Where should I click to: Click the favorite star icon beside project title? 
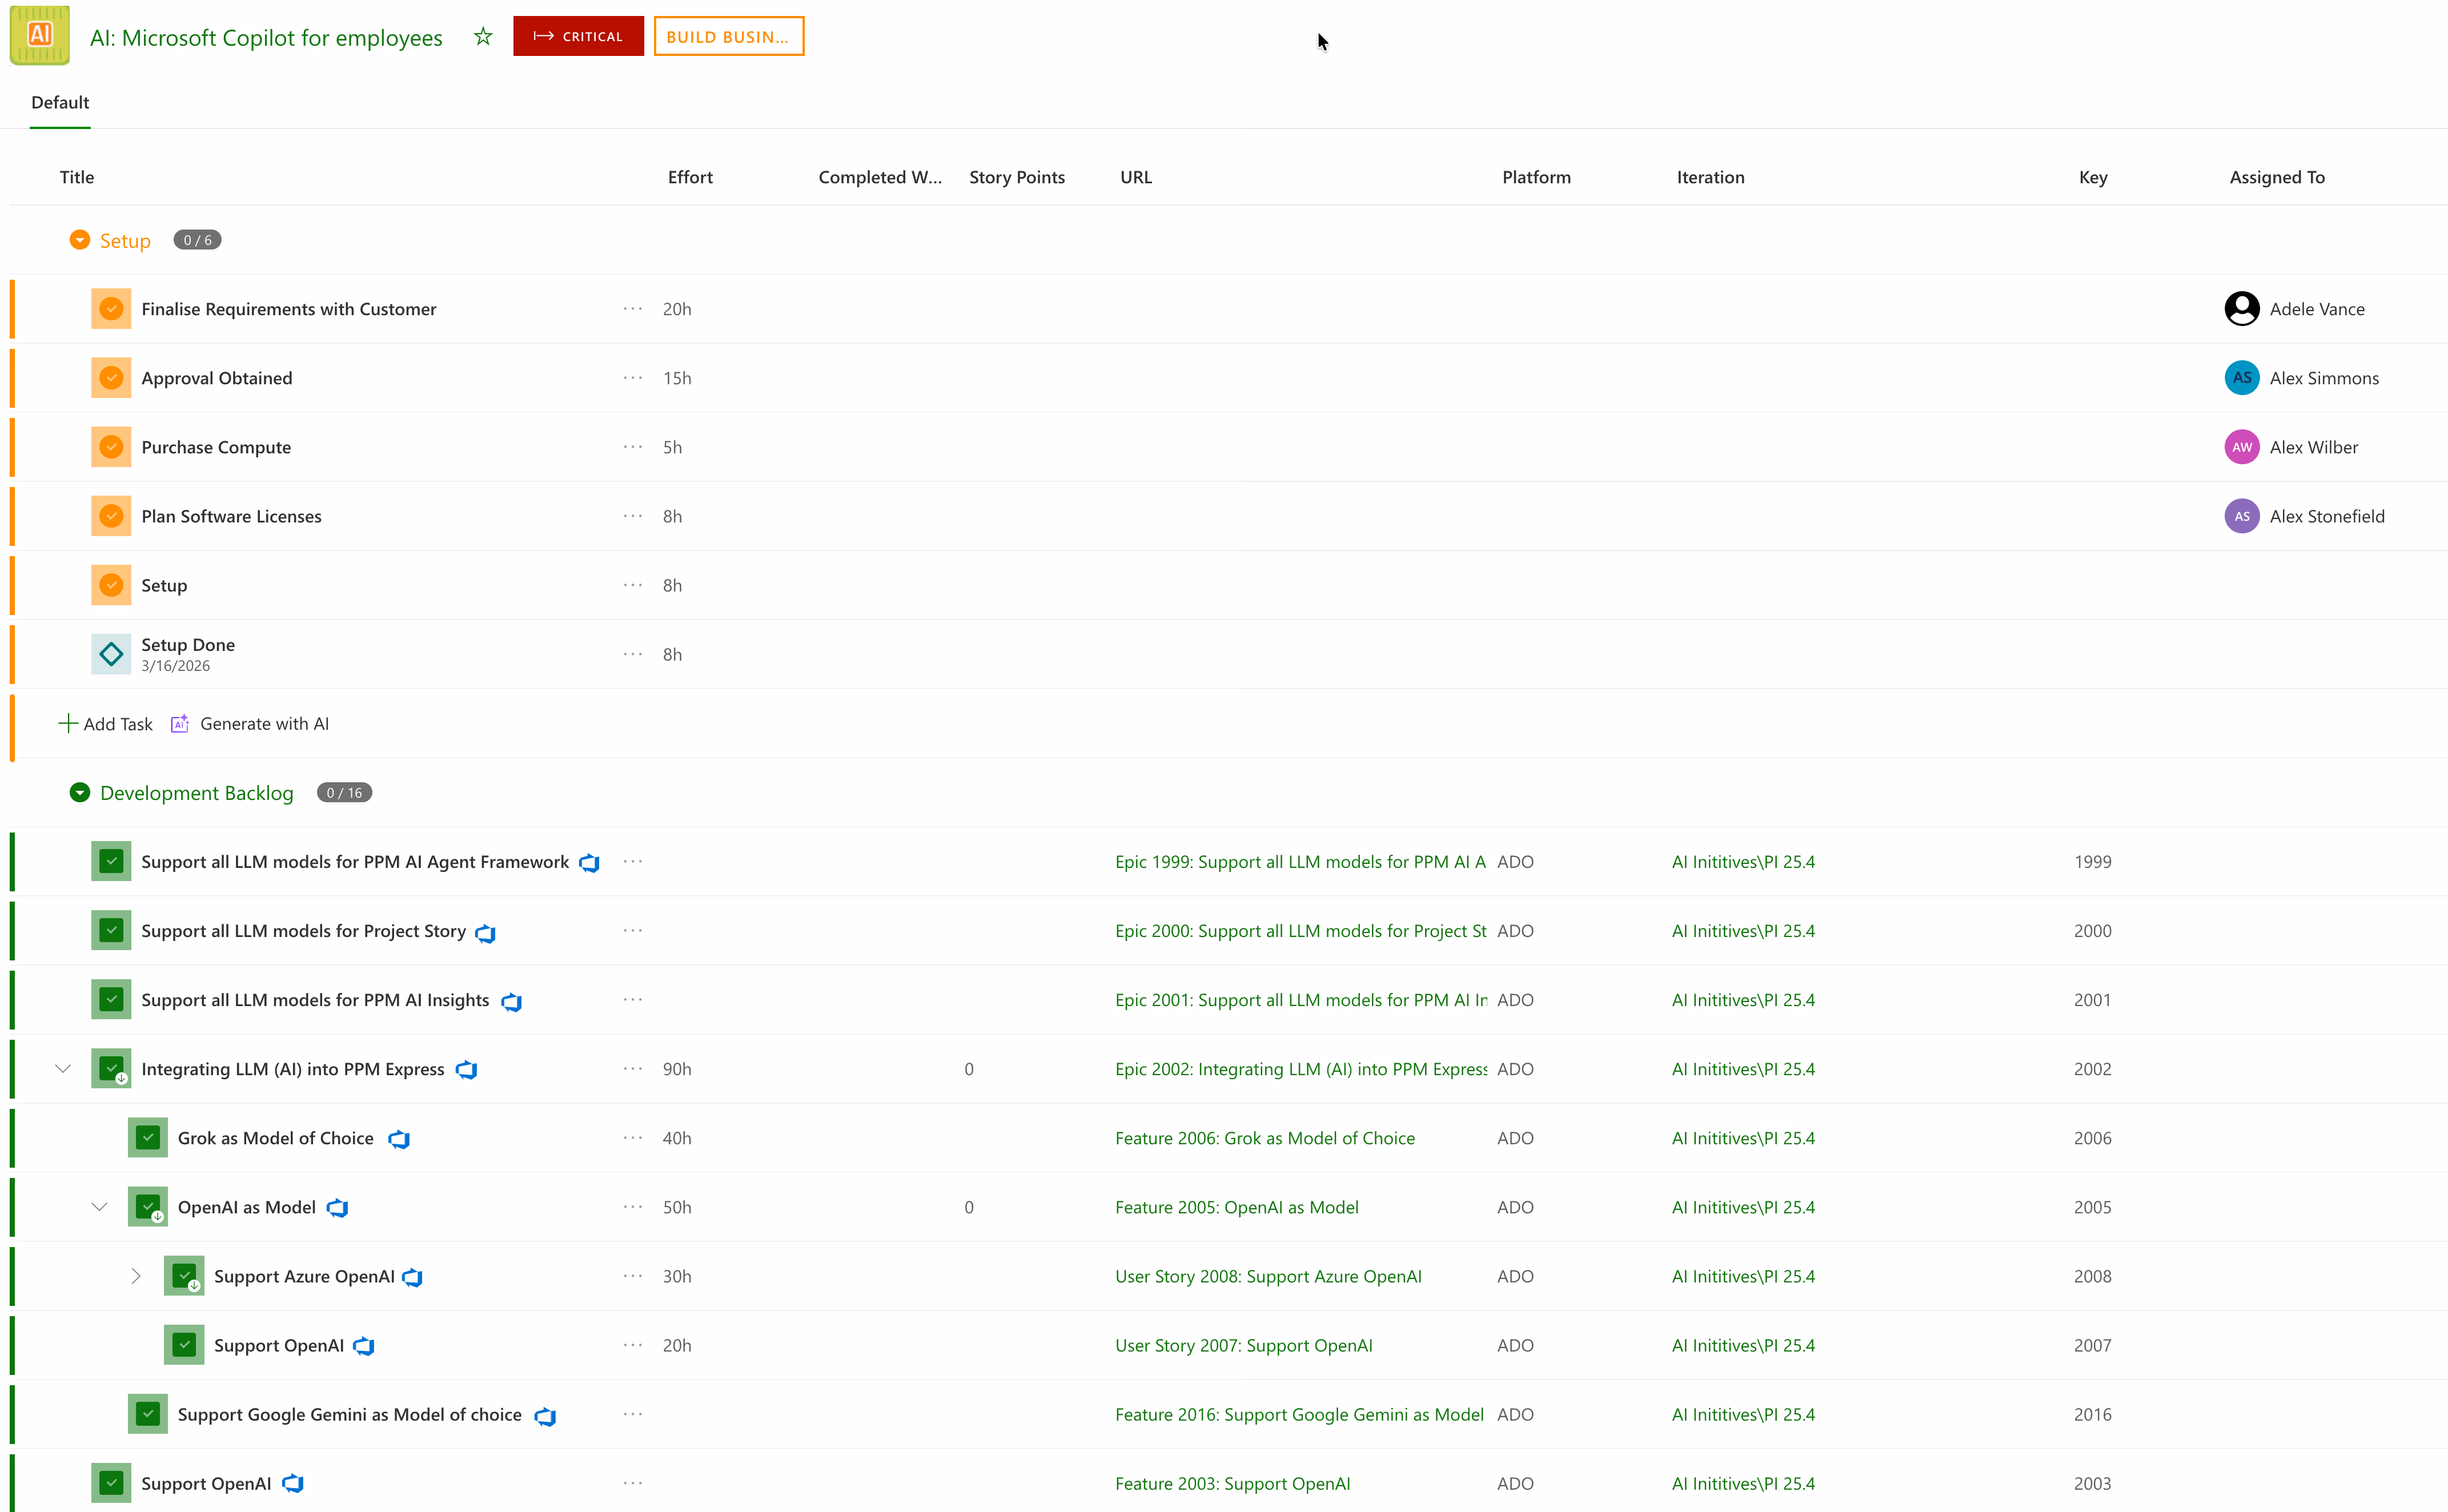(x=483, y=37)
